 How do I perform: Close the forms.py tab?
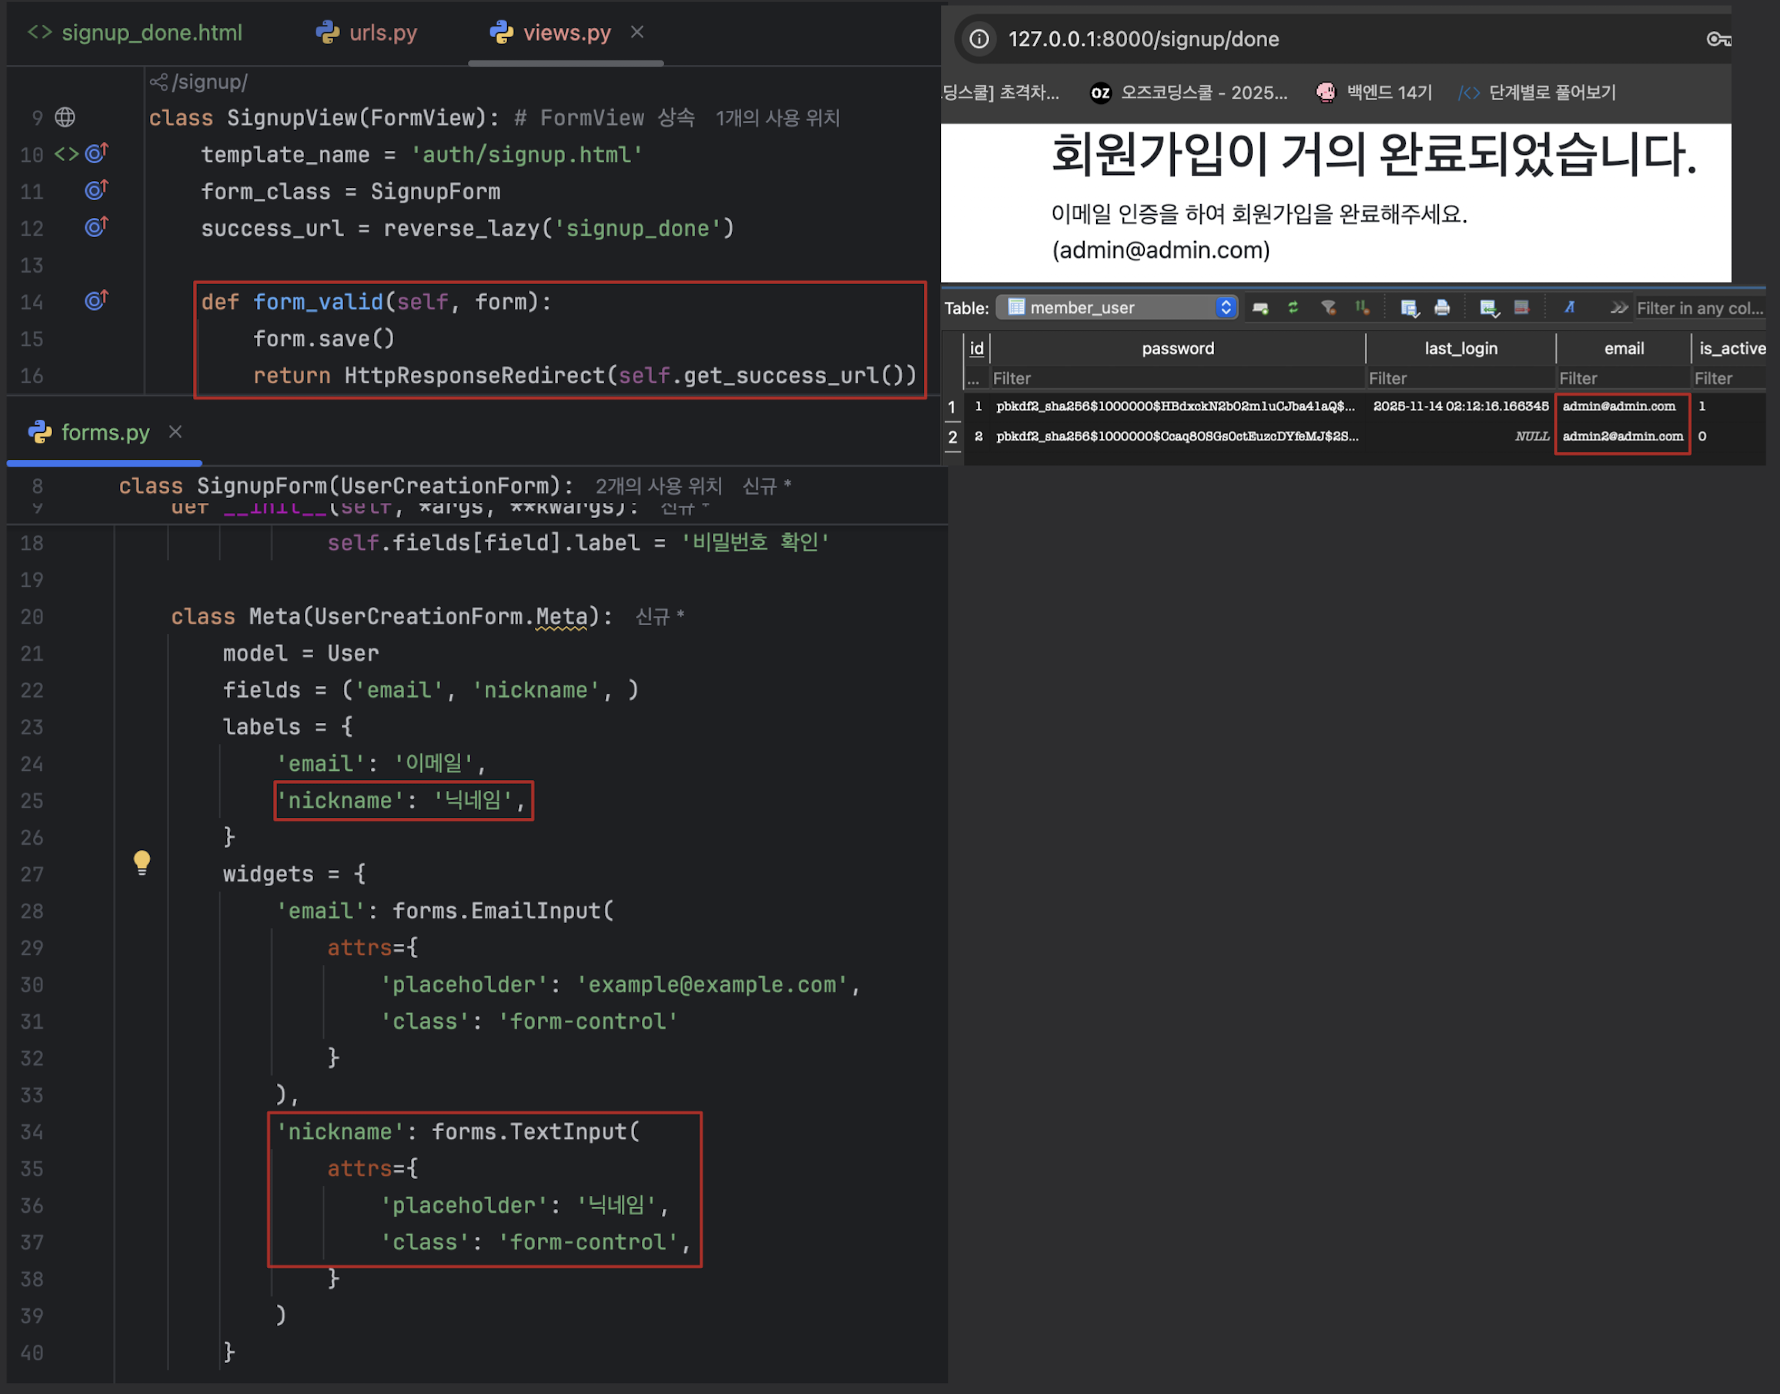click(175, 432)
